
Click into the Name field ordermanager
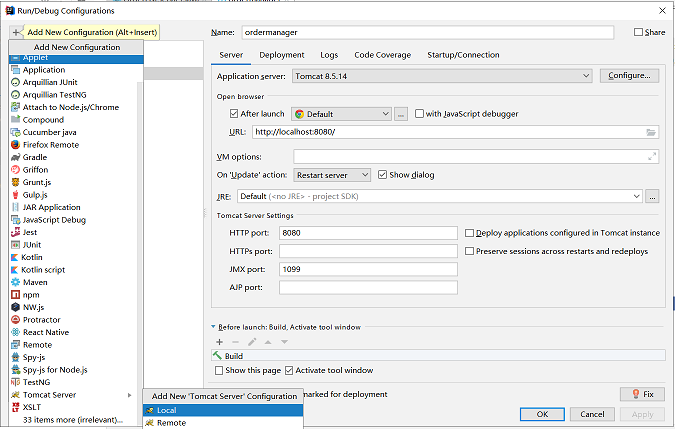428,32
